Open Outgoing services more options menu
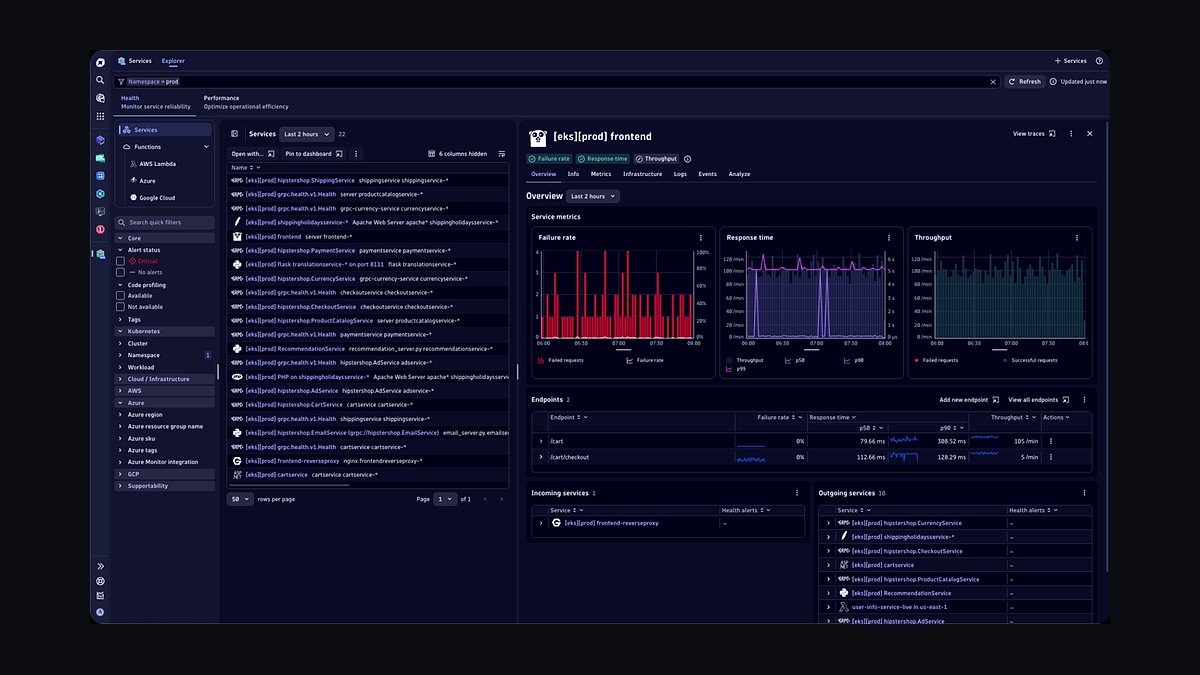This screenshot has width=1200, height=675. (x=1085, y=493)
